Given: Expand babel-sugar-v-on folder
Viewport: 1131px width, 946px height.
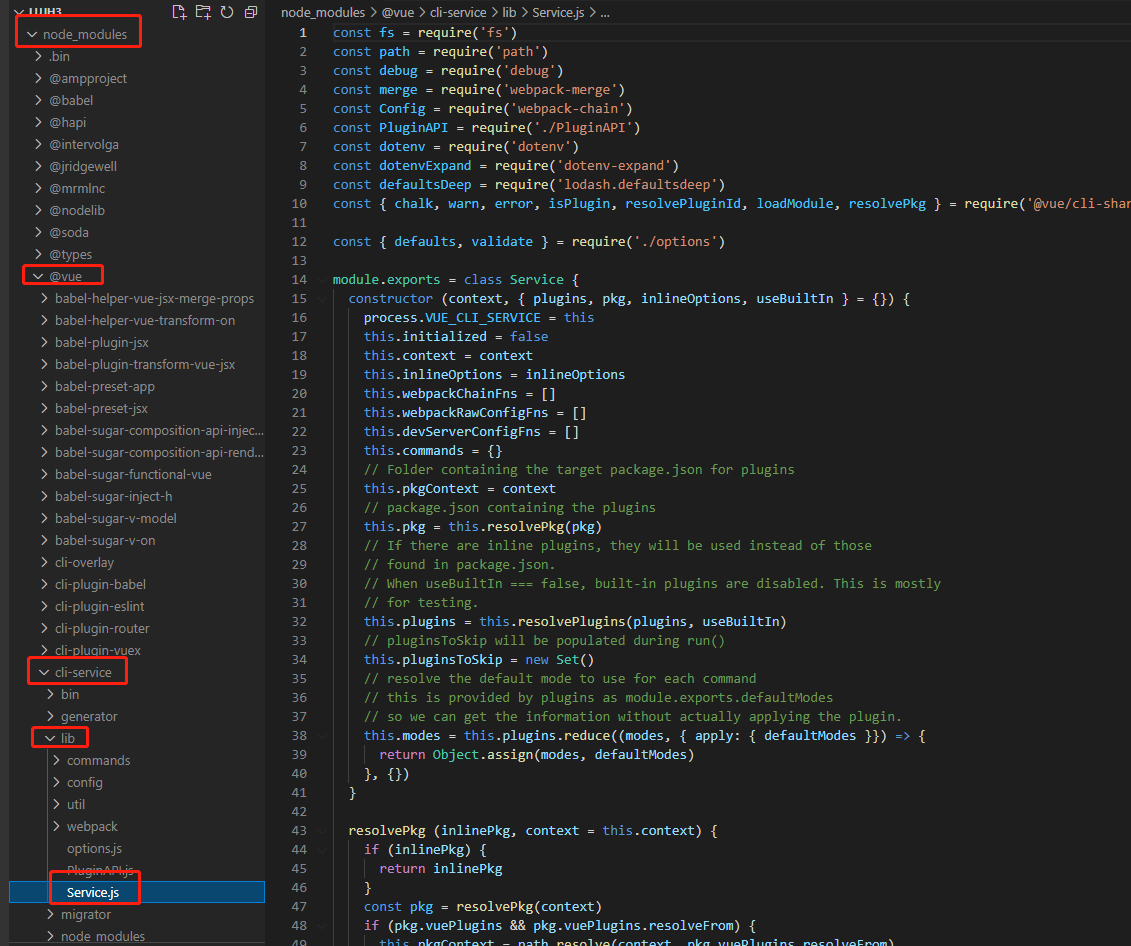Looking at the screenshot, I should pyautogui.click(x=45, y=540).
